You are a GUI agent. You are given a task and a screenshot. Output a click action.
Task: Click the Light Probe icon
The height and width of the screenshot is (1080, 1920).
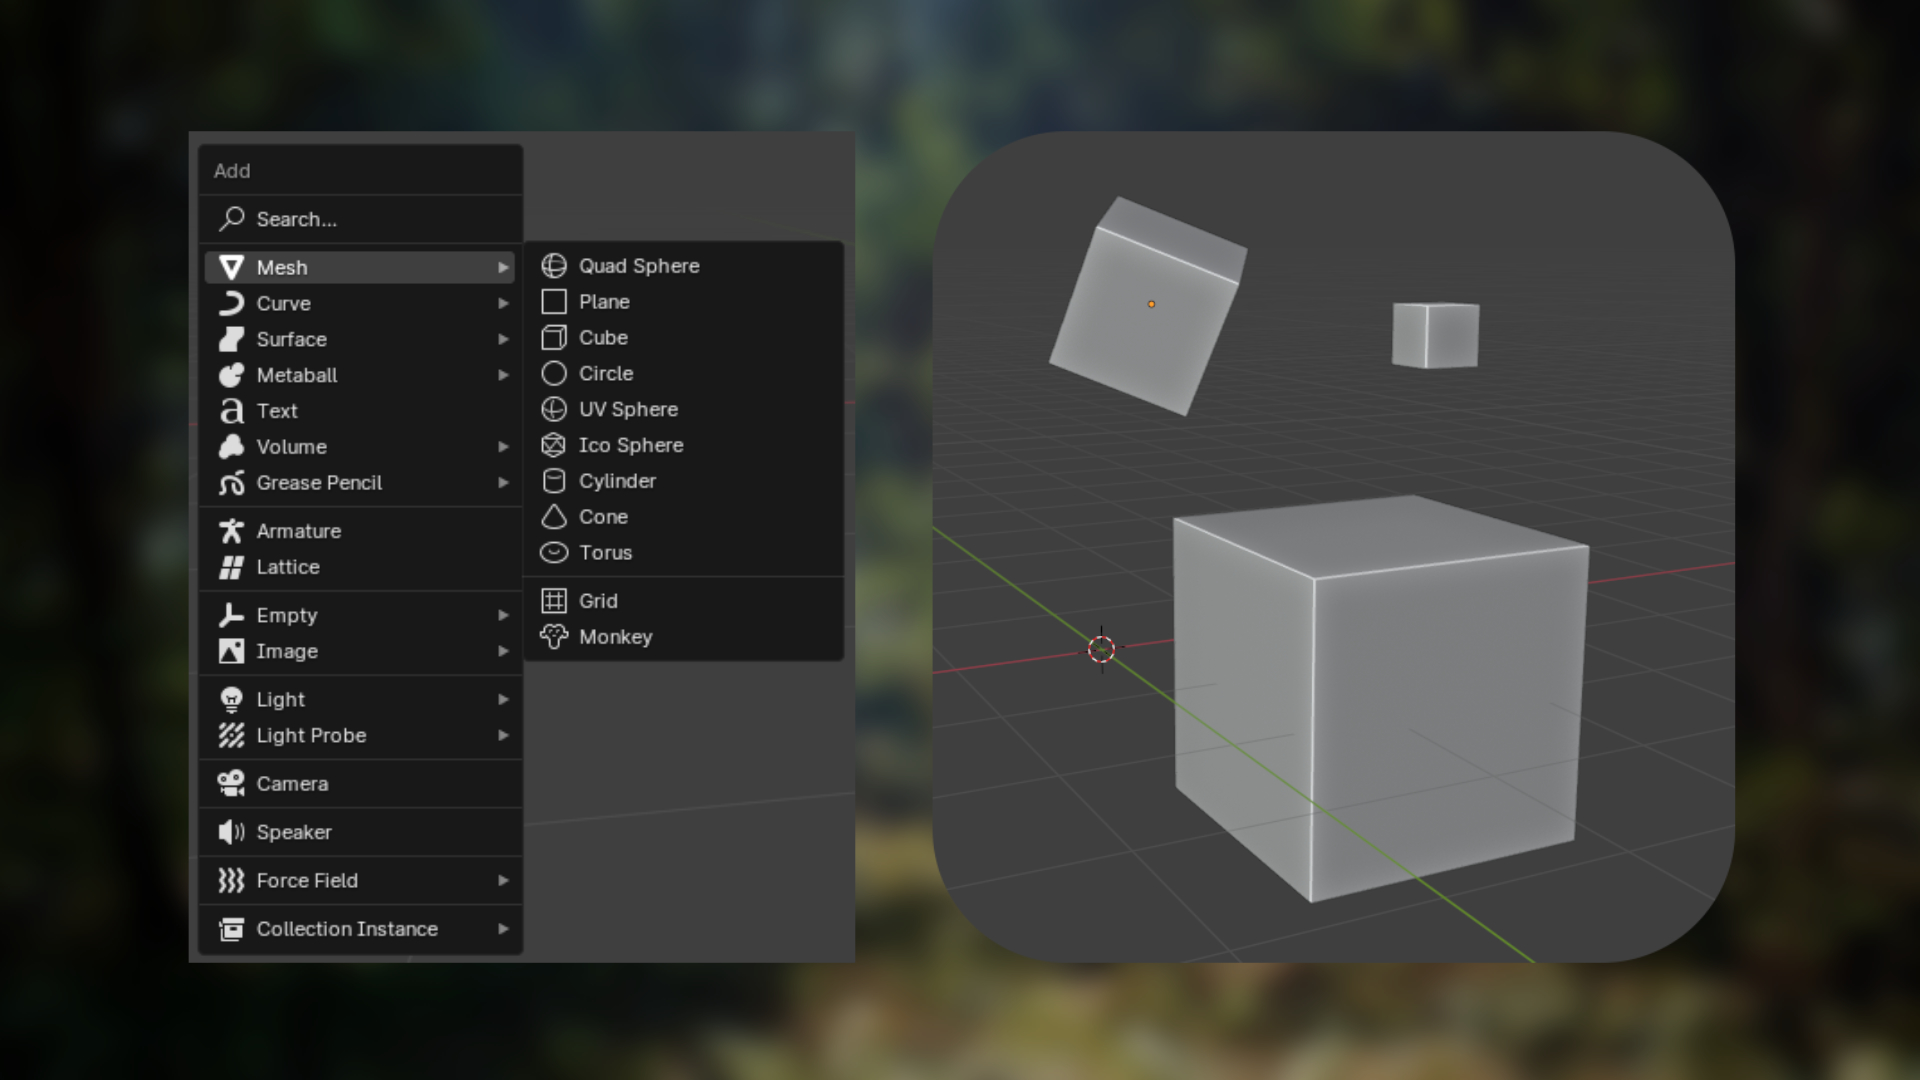231,735
